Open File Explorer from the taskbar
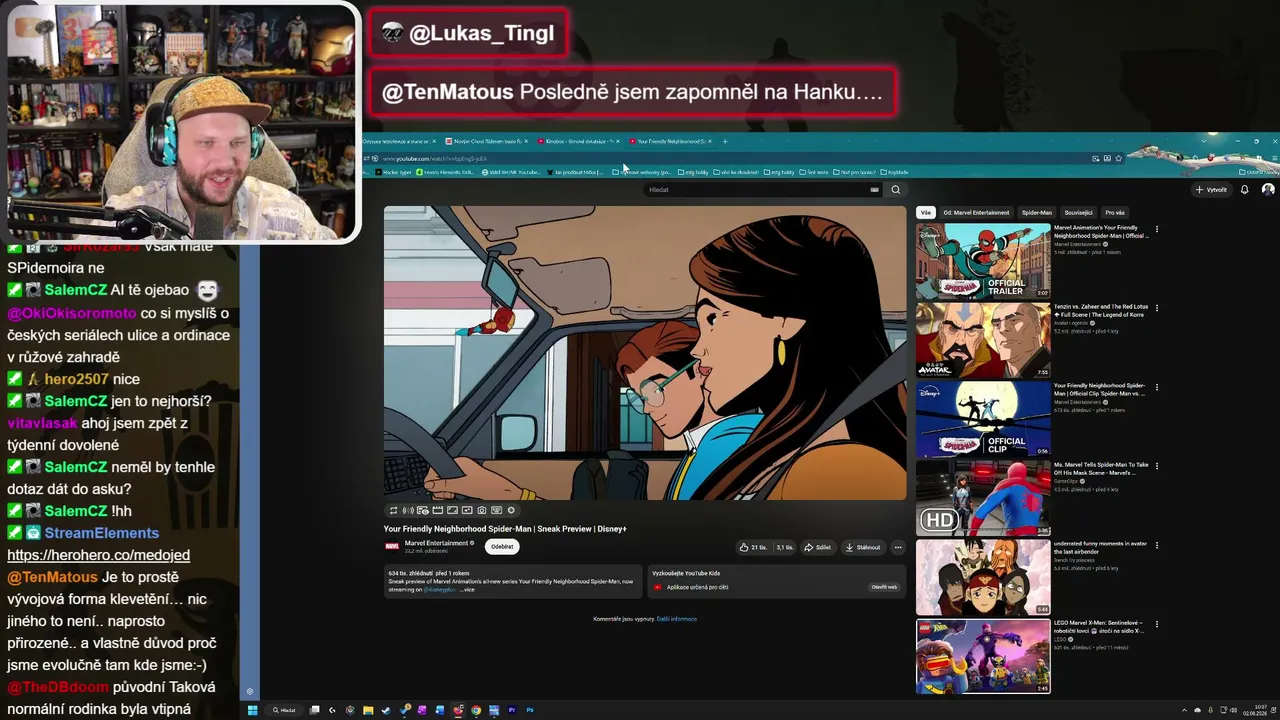Screen dimensions: 1280x720 [x=368, y=710]
